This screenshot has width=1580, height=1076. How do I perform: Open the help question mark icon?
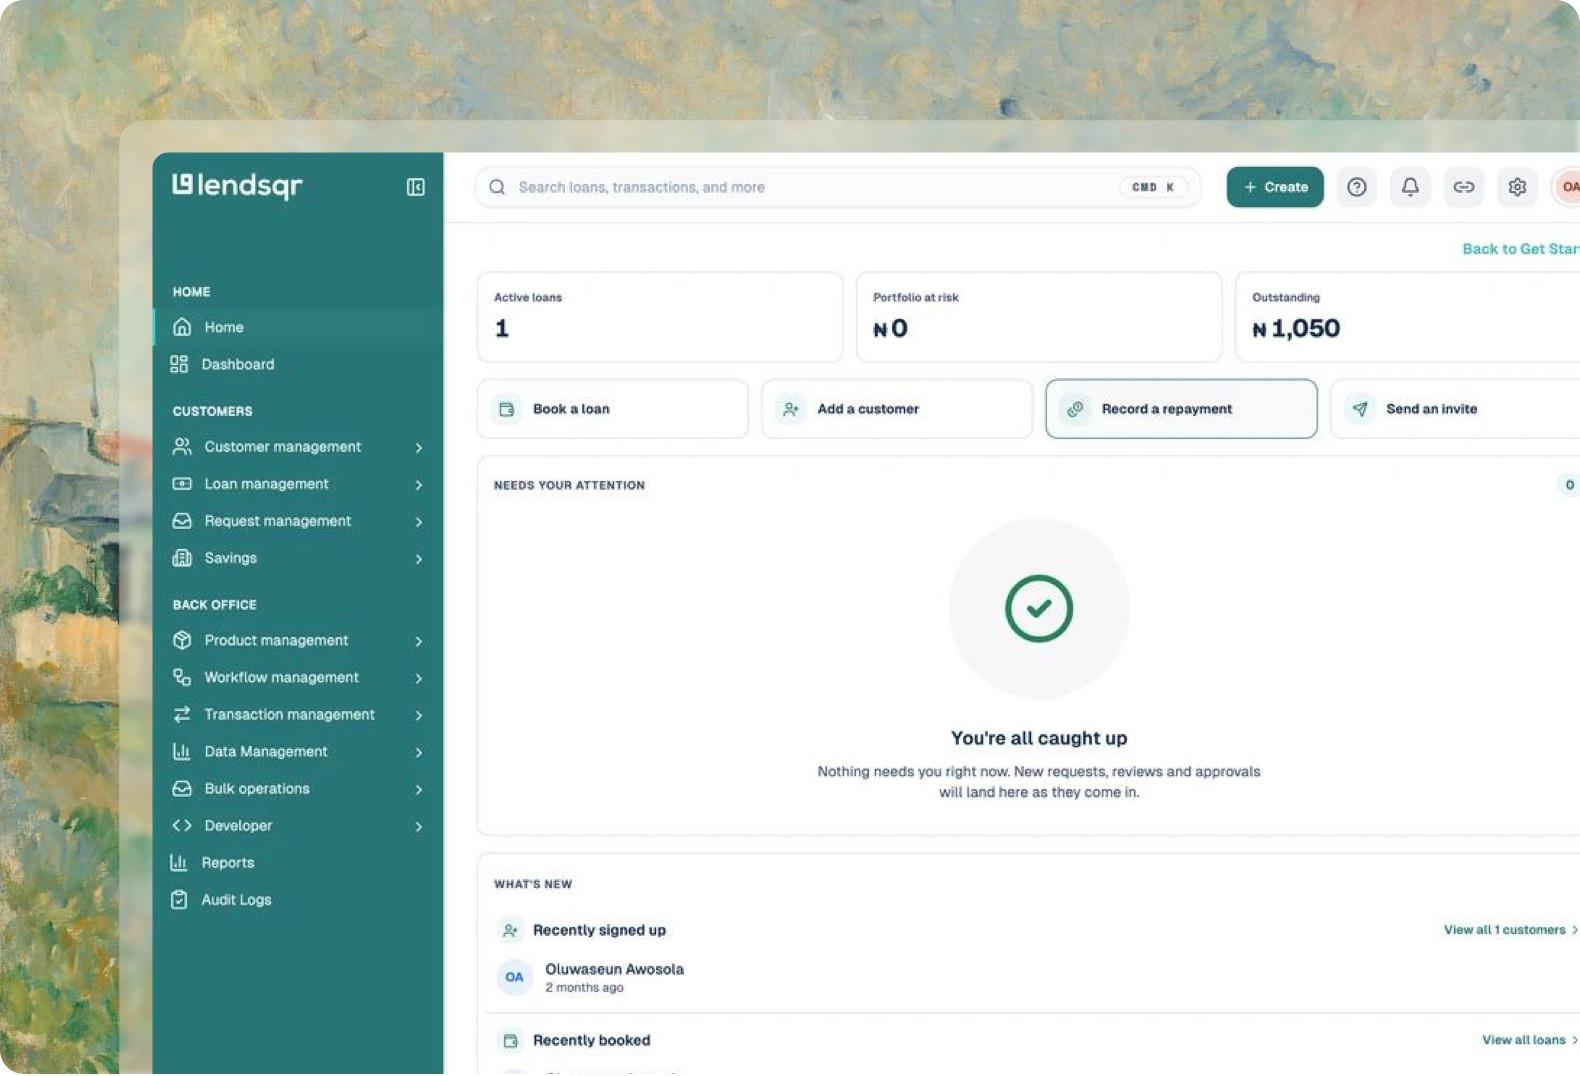(x=1357, y=187)
